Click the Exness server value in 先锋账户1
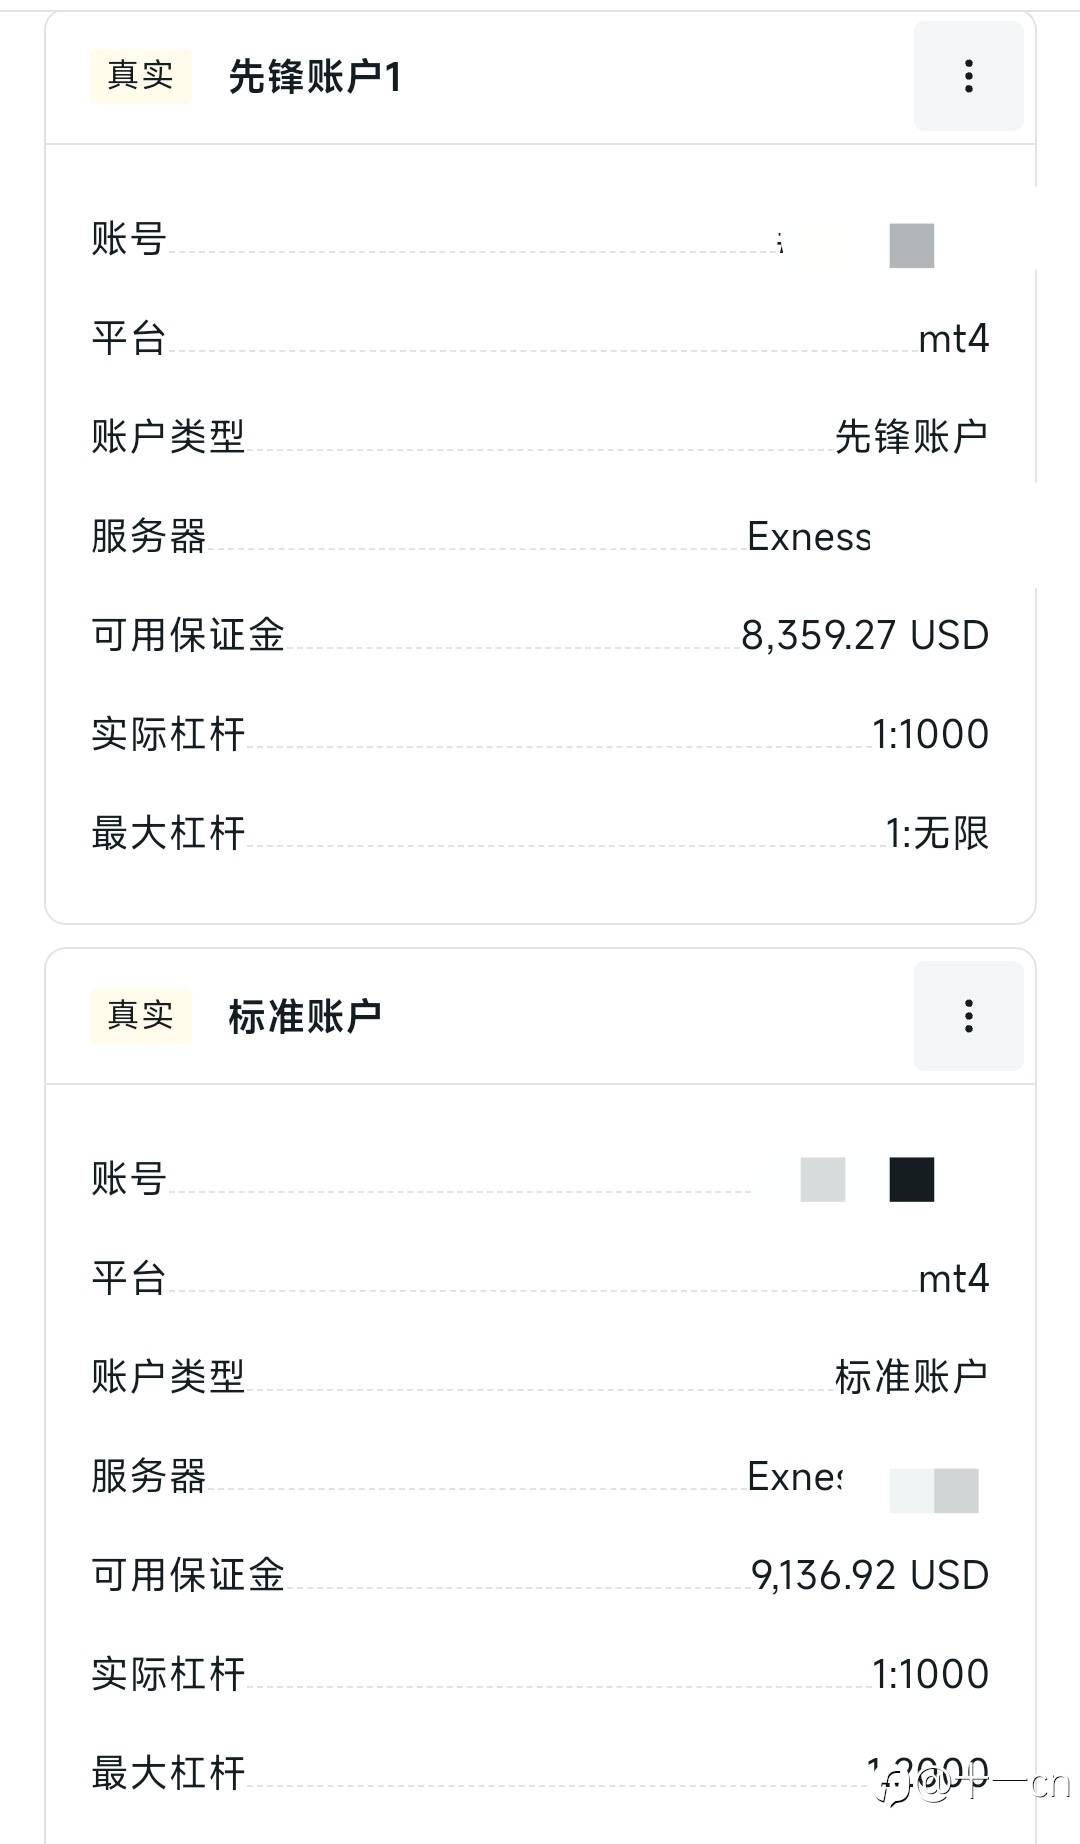Viewport: 1080px width, 1844px height. click(809, 537)
